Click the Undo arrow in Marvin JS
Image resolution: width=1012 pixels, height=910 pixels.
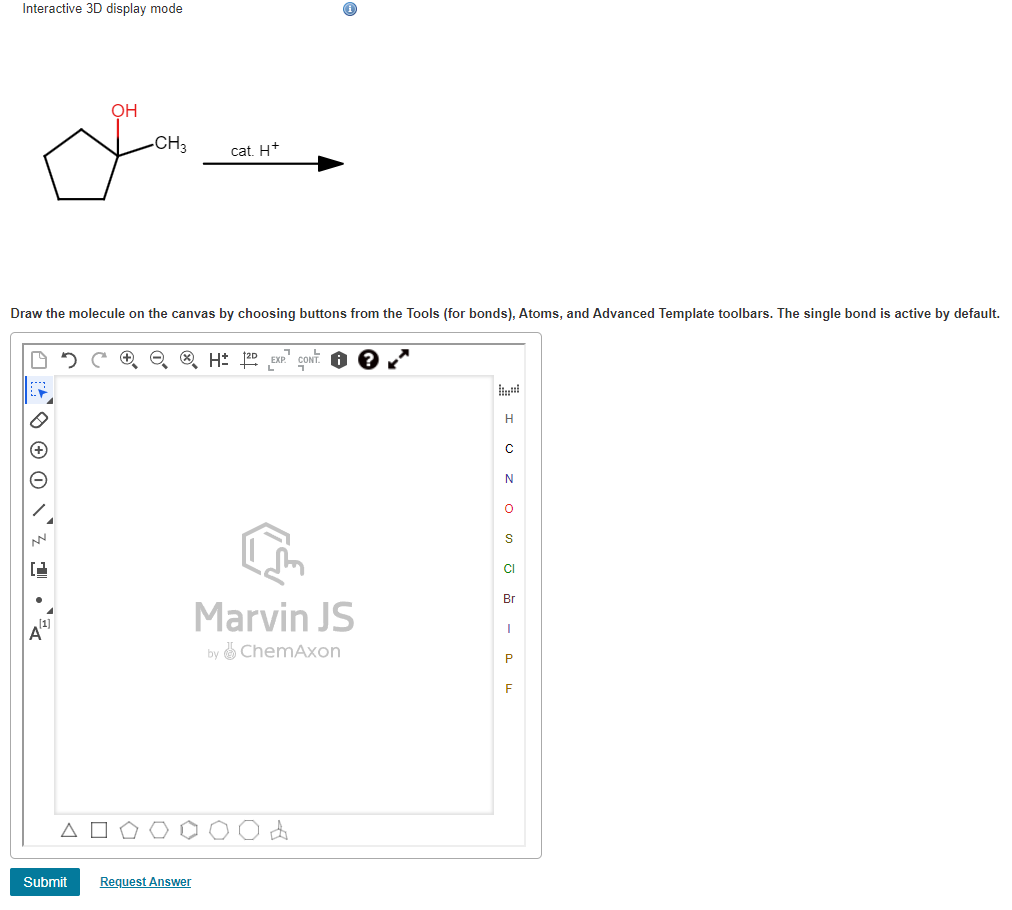pyautogui.click(x=68, y=359)
